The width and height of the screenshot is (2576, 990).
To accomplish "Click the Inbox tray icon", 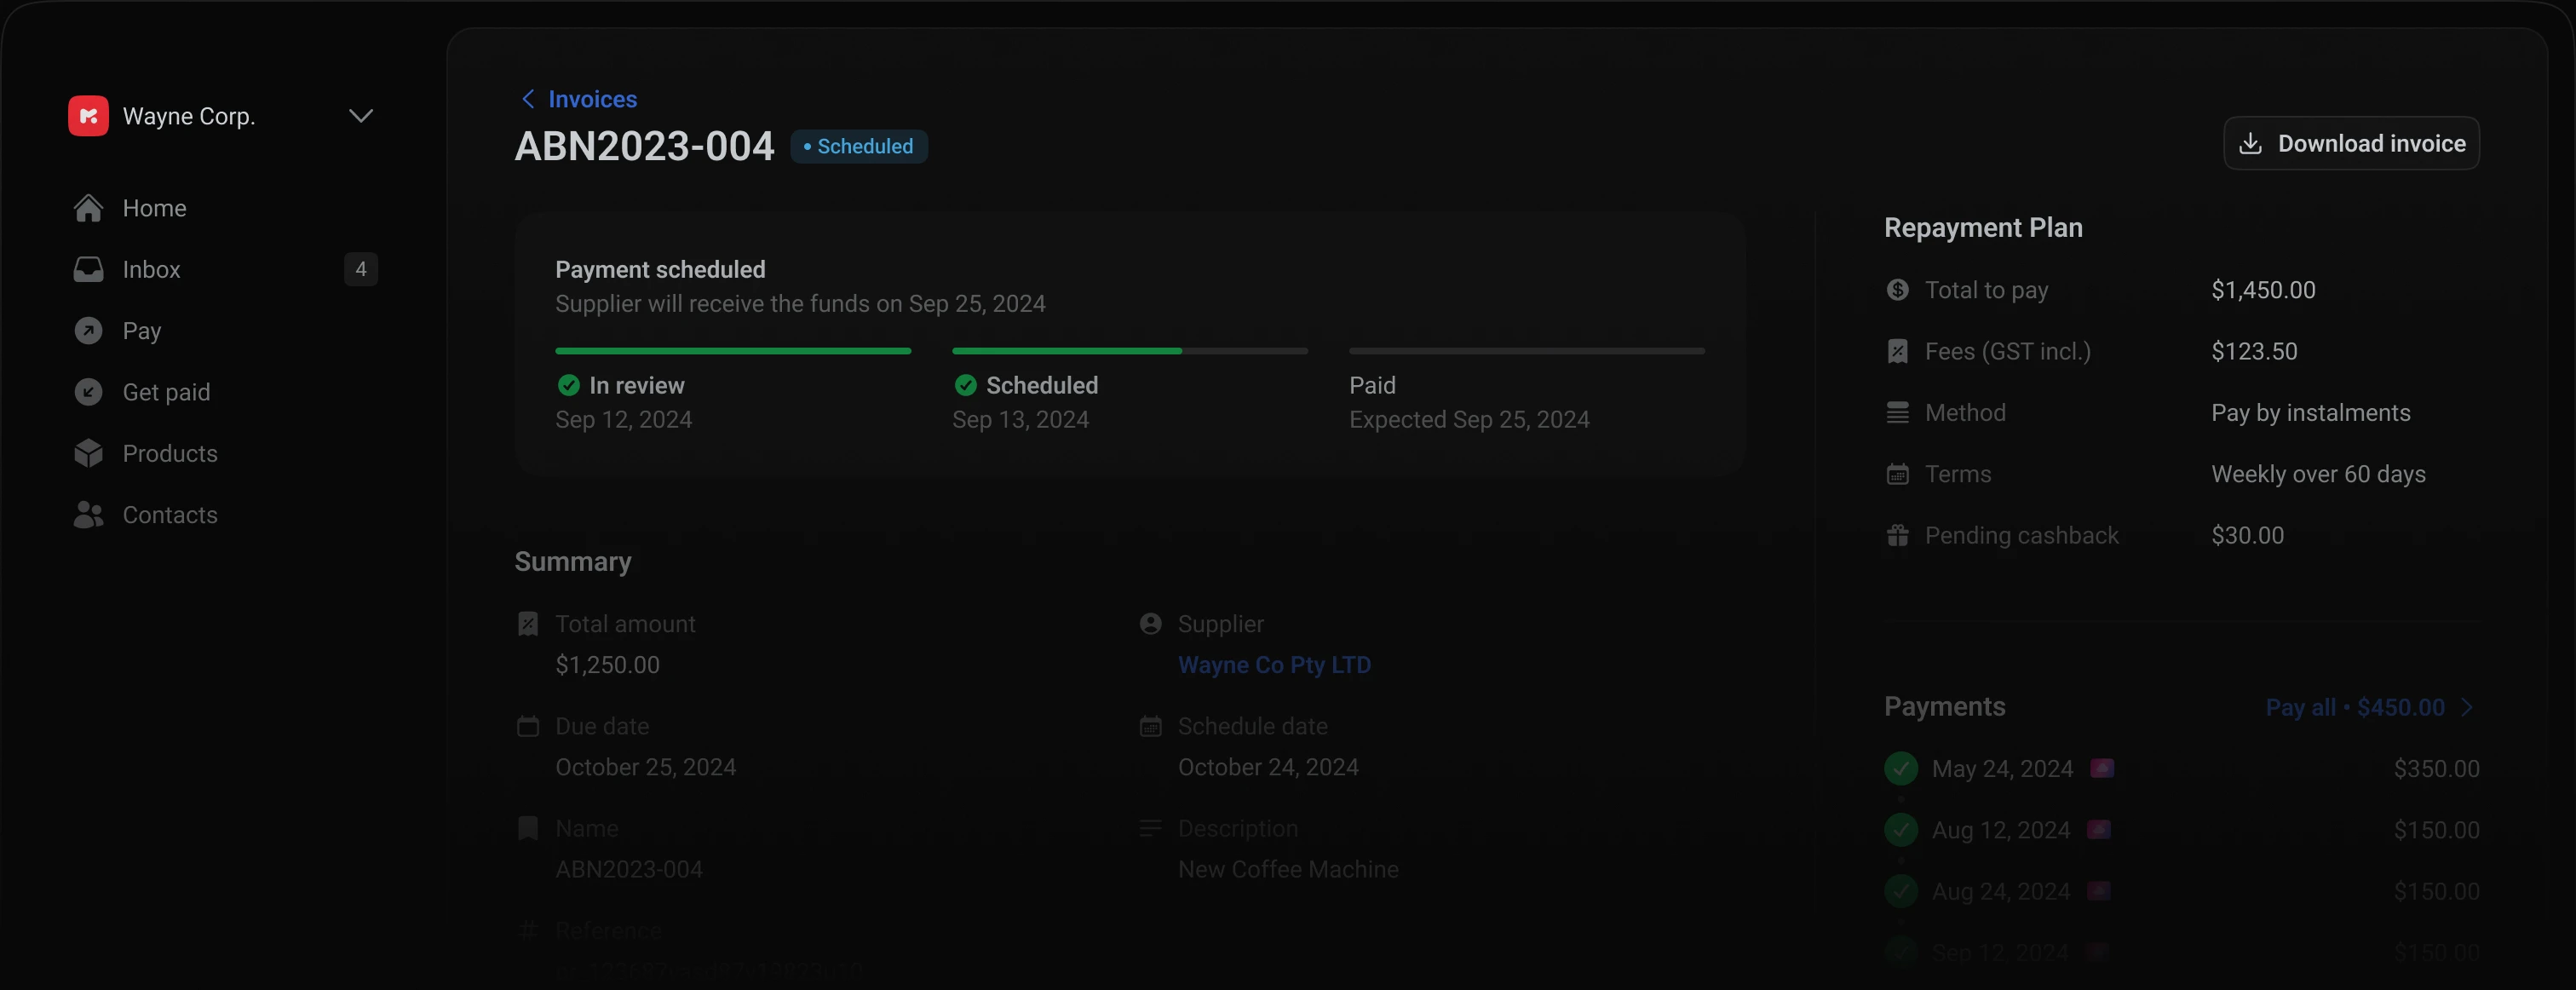I will tap(88, 269).
